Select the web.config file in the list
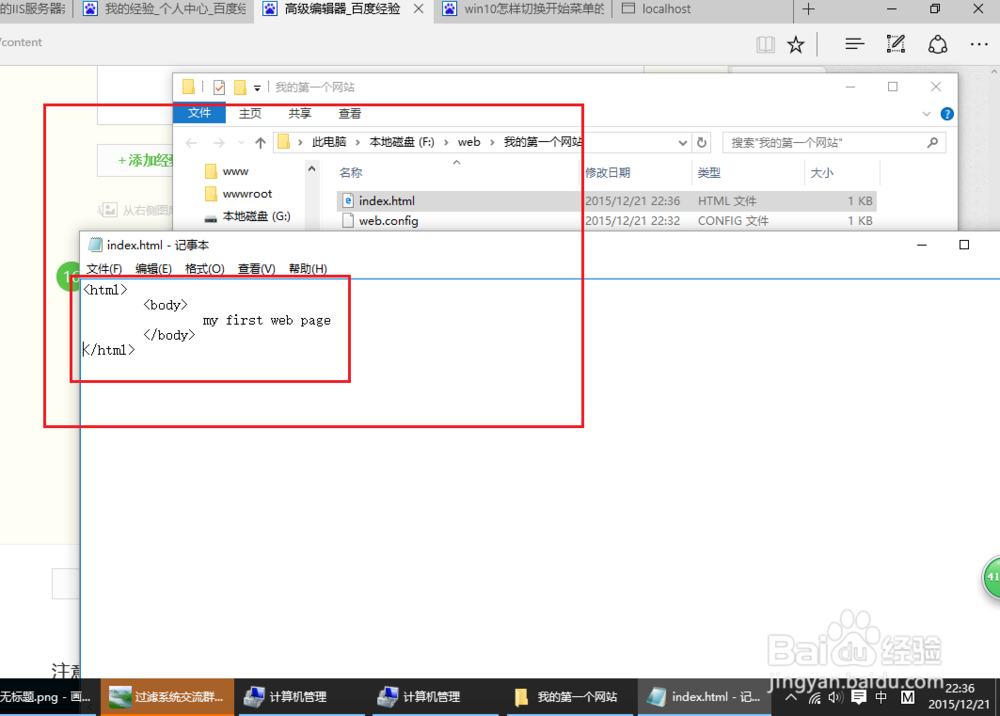Screen dimensions: 1000x716 tap(390, 220)
